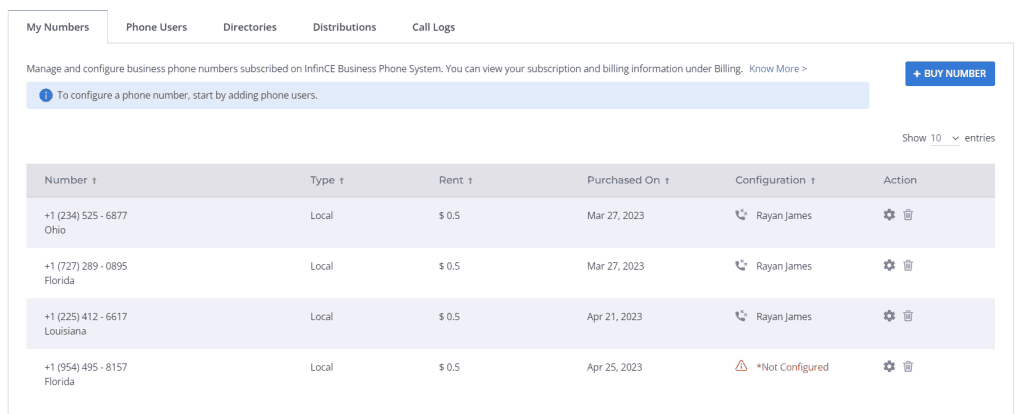Open settings gear for +1 (727) 289-0895
The width and height of the screenshot is (1024, 414).
pyautogui.click(x=889, y=265)
